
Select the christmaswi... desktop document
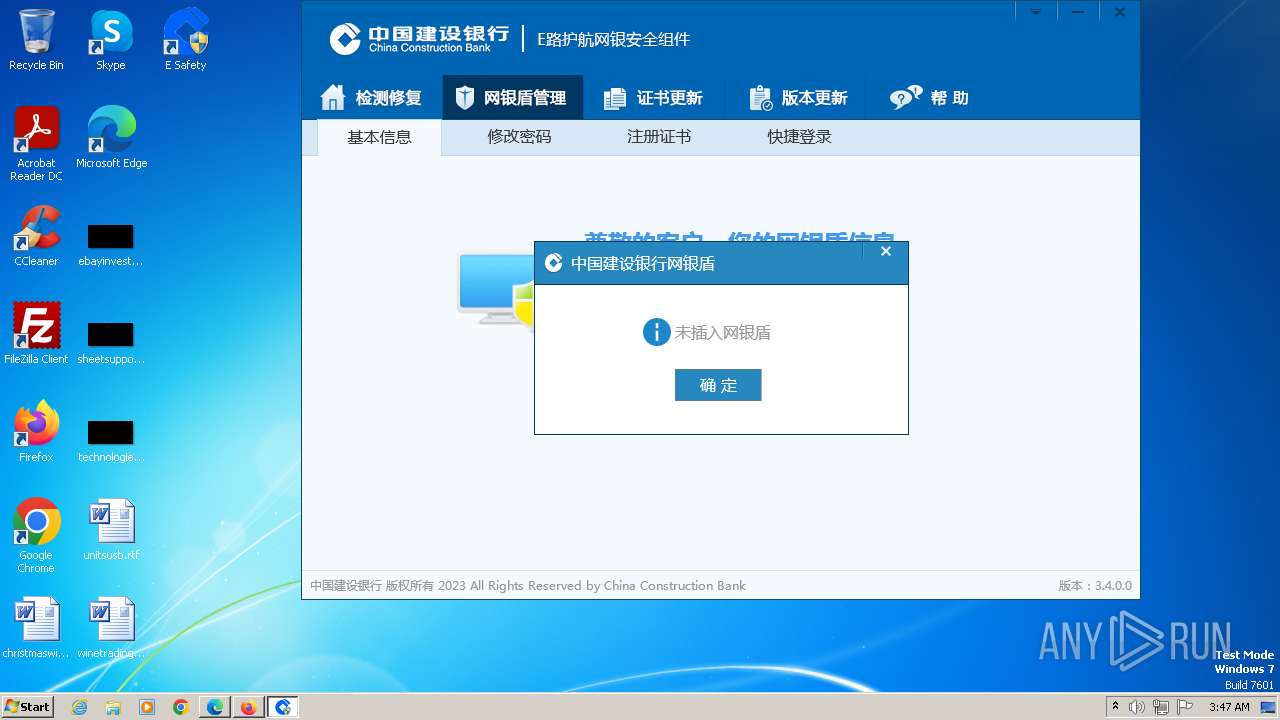(36, 628)
